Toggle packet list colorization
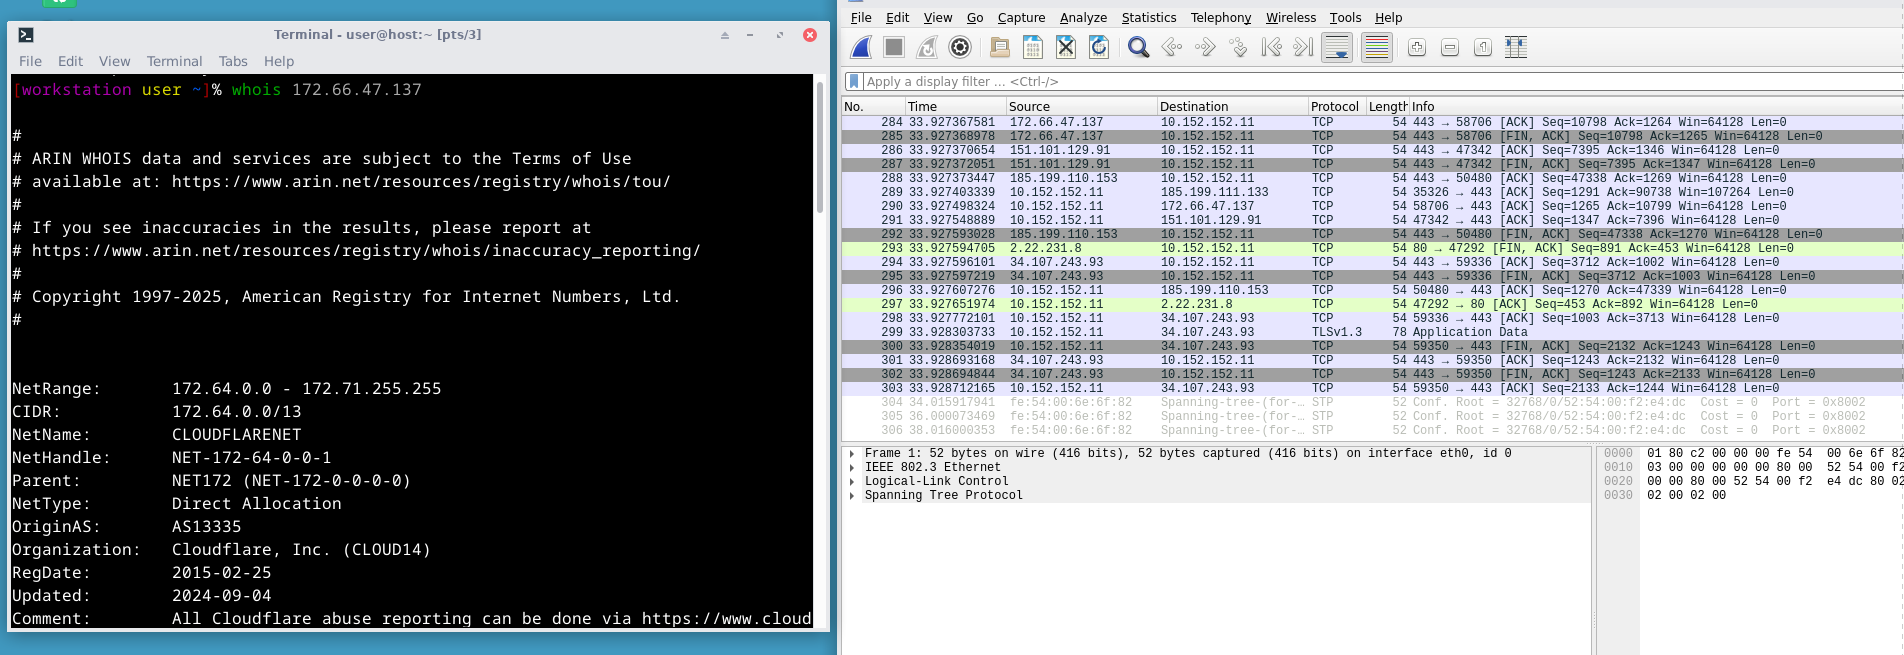This screenshot has width=1904, height=655. (x=1377, y=47)
